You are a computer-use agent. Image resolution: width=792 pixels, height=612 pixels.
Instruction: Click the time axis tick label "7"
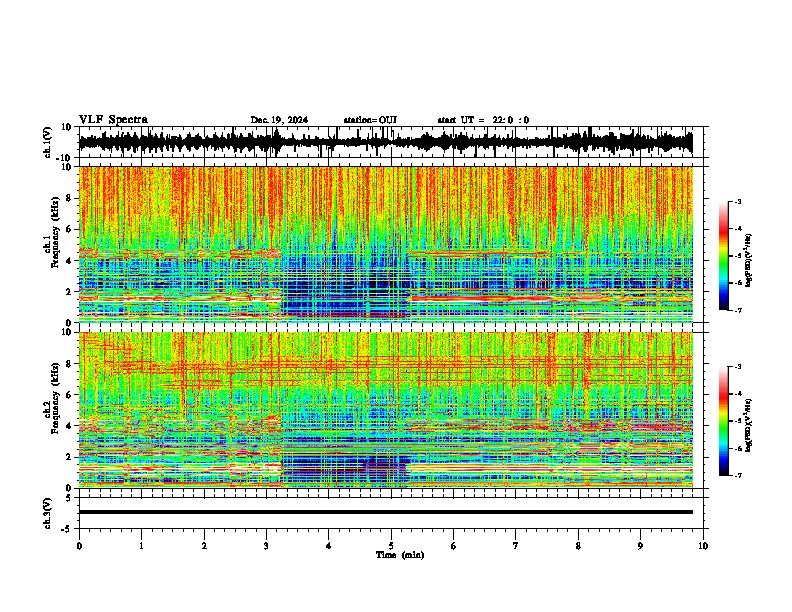click(x=516, y=546)
